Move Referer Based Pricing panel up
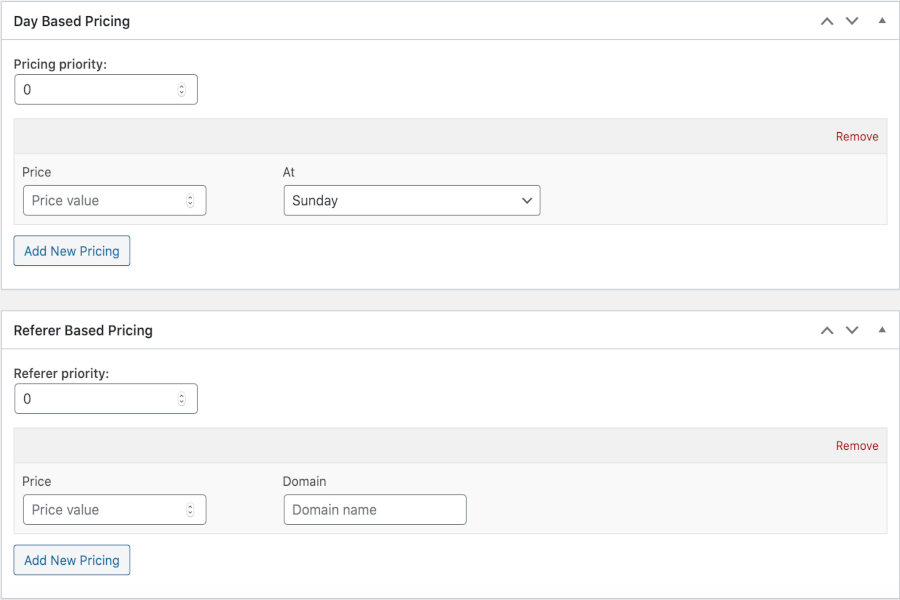This screenshot has width=900, height=600. (x=827, y=330)
